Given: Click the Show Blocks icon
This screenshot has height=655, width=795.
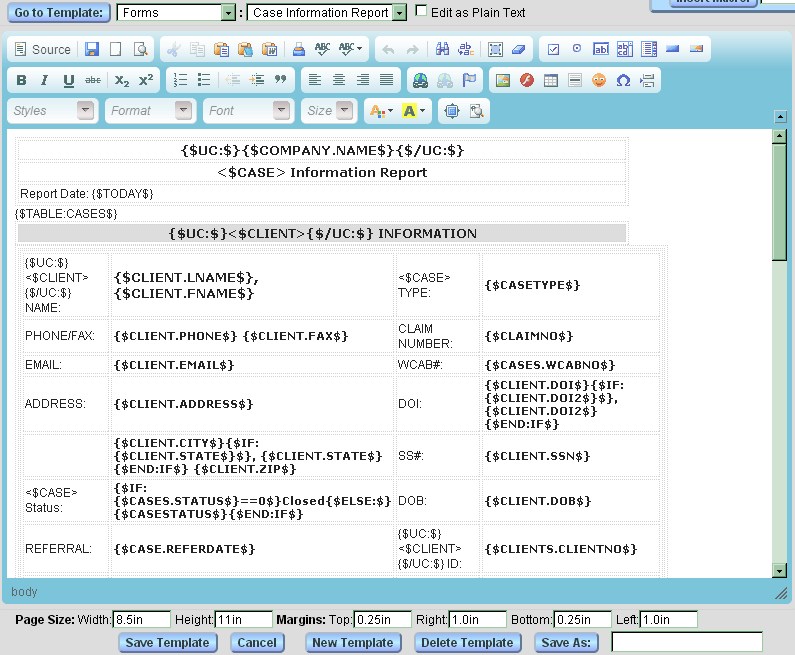Looking at the screenshot, I should (476, 111).
